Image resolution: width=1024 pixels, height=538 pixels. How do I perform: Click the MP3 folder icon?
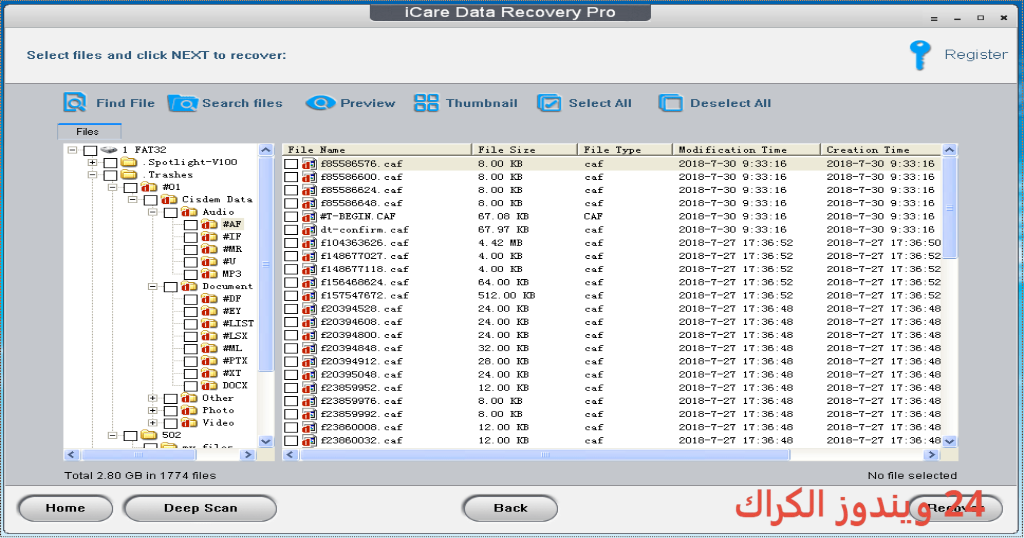click(209, 274)
